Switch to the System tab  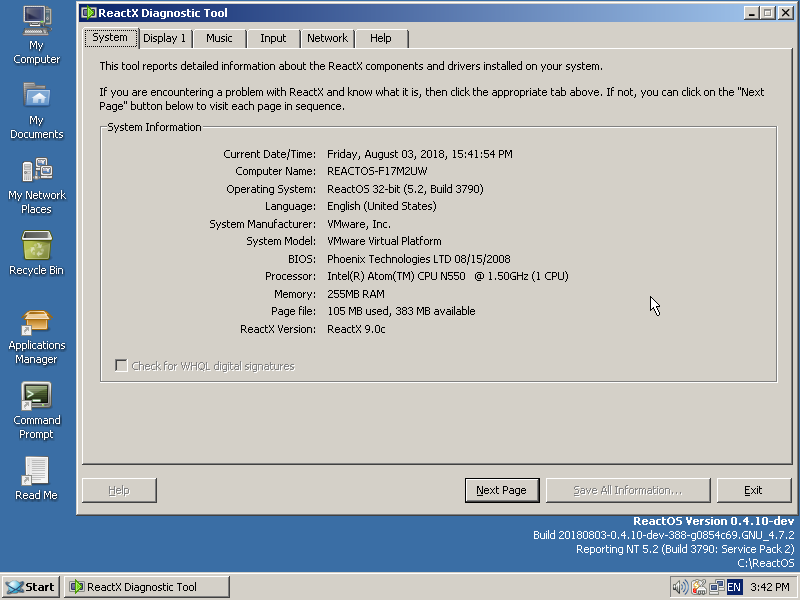click(x=110, y=38)
